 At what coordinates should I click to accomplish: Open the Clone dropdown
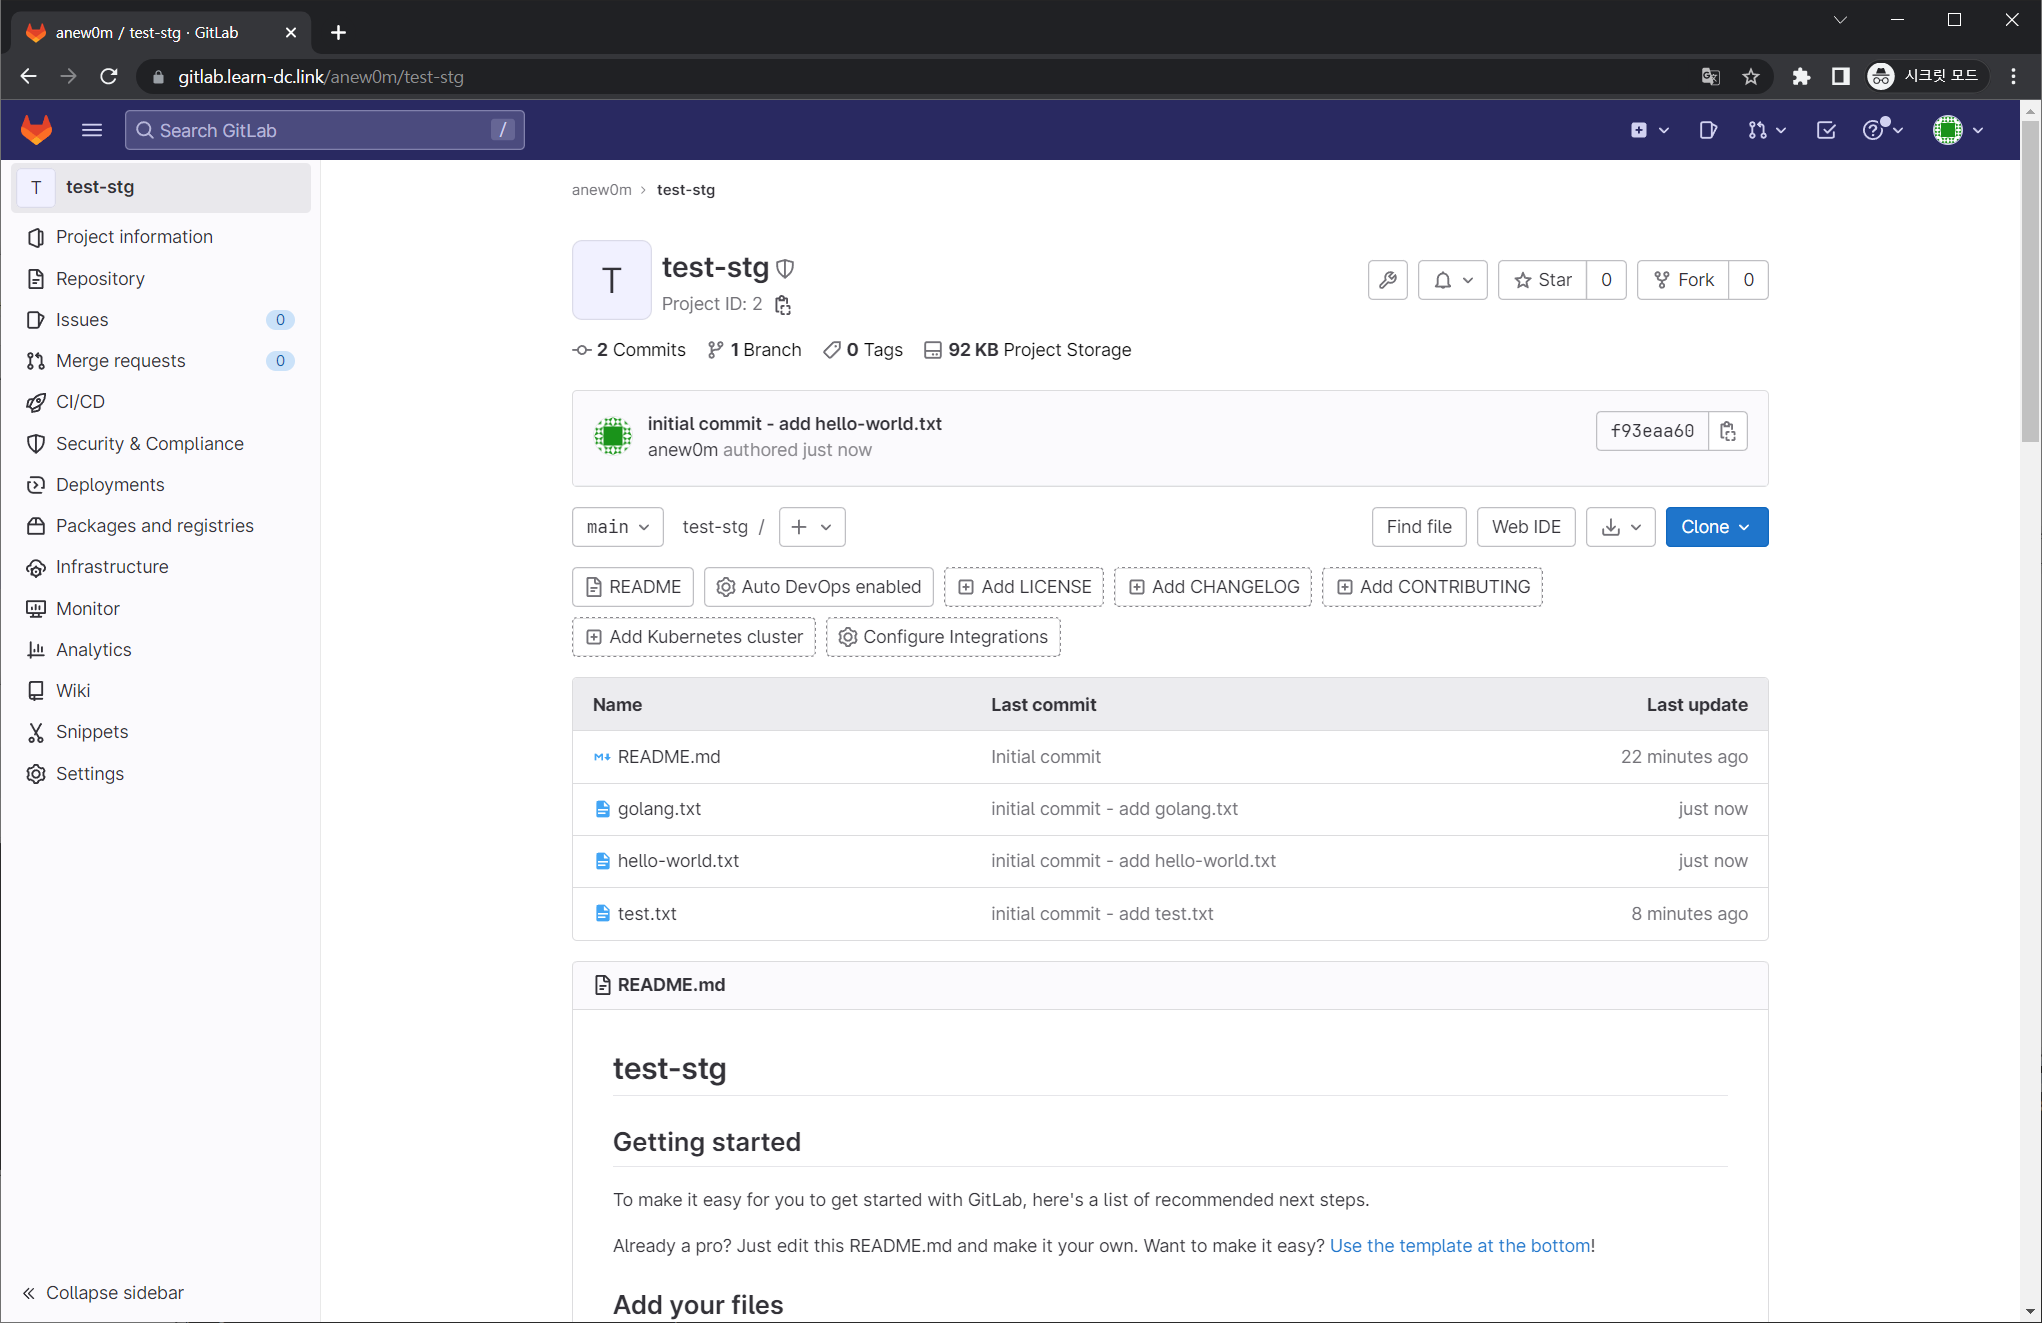tap(1716, 527)
